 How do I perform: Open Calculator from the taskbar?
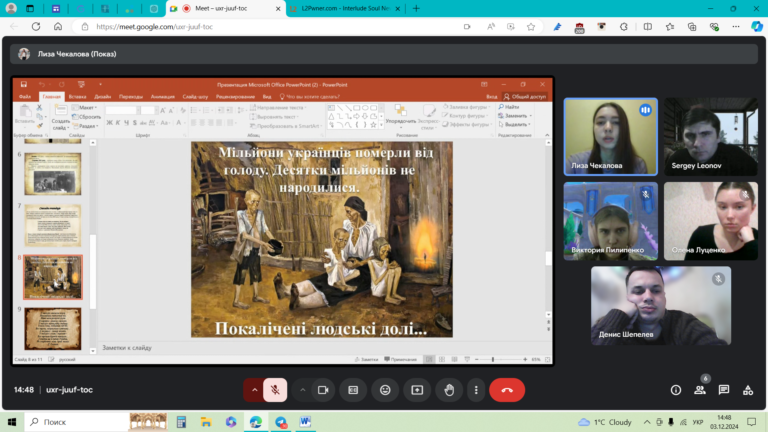pos(181,422)
